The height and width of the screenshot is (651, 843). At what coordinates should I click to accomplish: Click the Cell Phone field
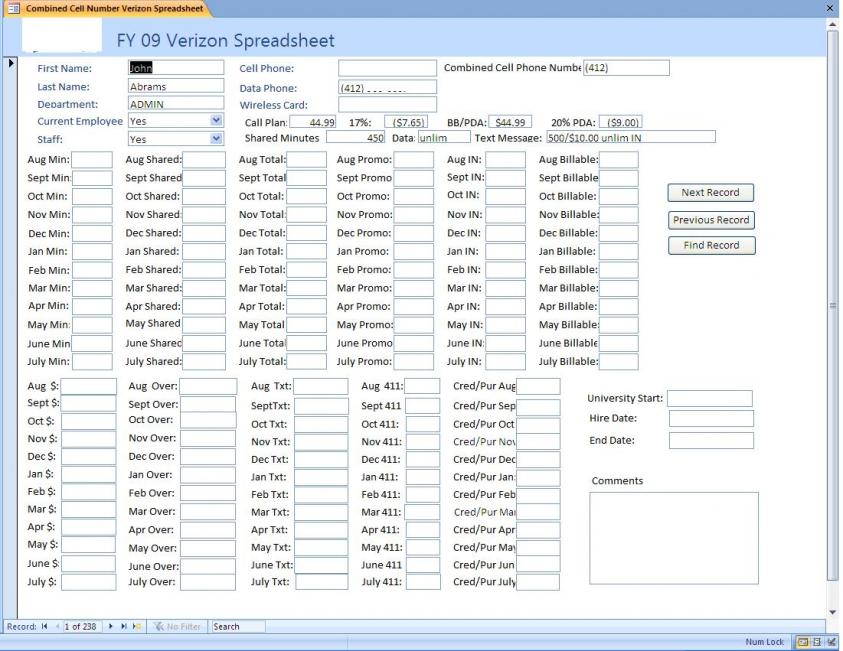pos(387,68)
